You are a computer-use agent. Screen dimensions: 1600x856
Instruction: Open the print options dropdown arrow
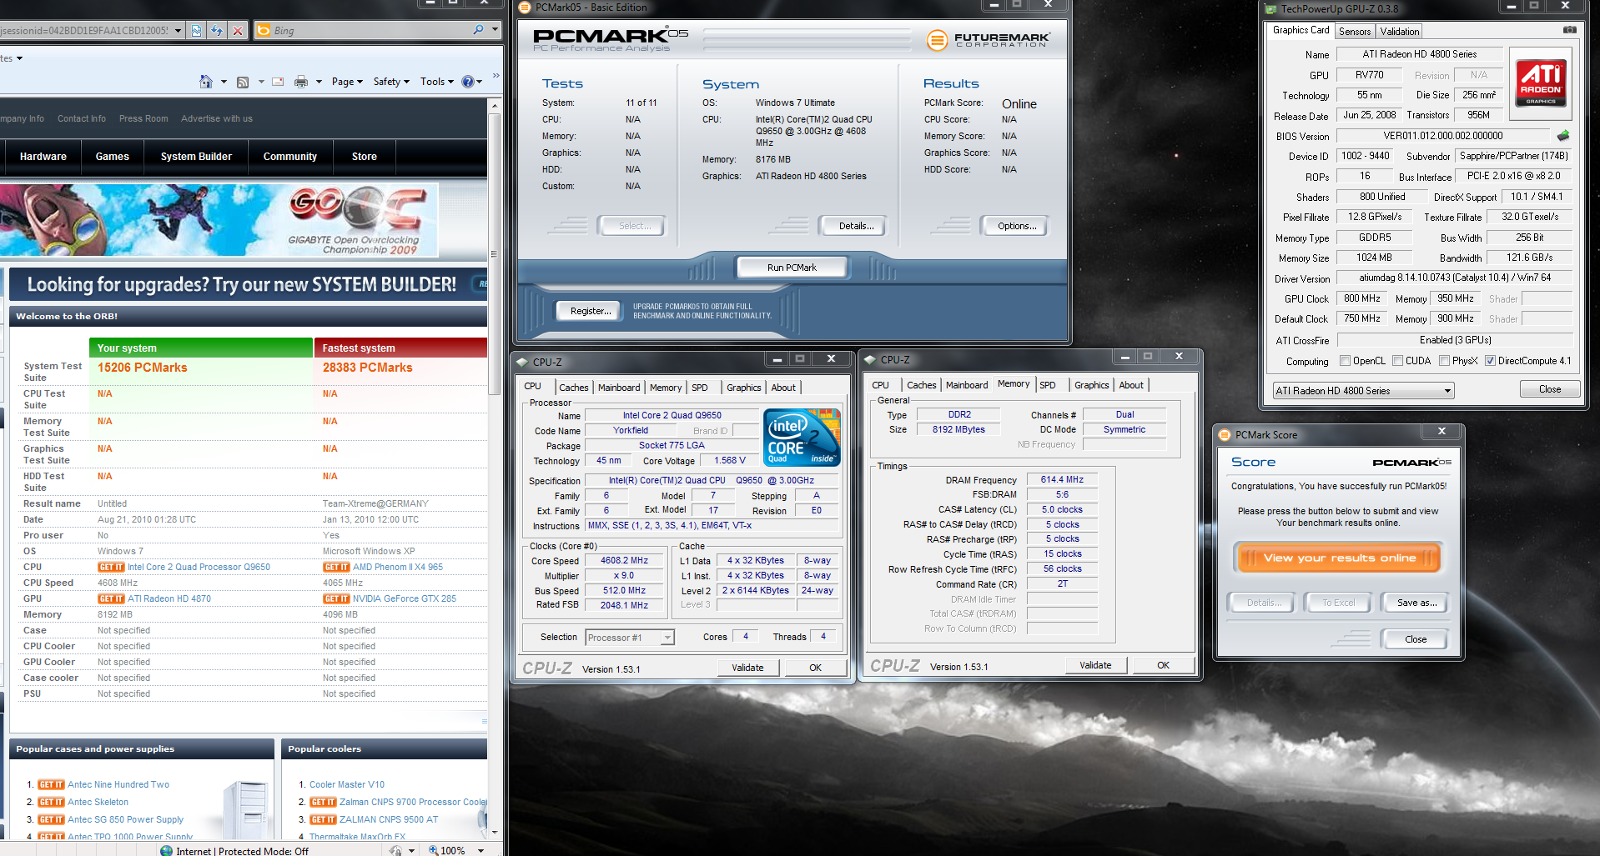(319, 82)
